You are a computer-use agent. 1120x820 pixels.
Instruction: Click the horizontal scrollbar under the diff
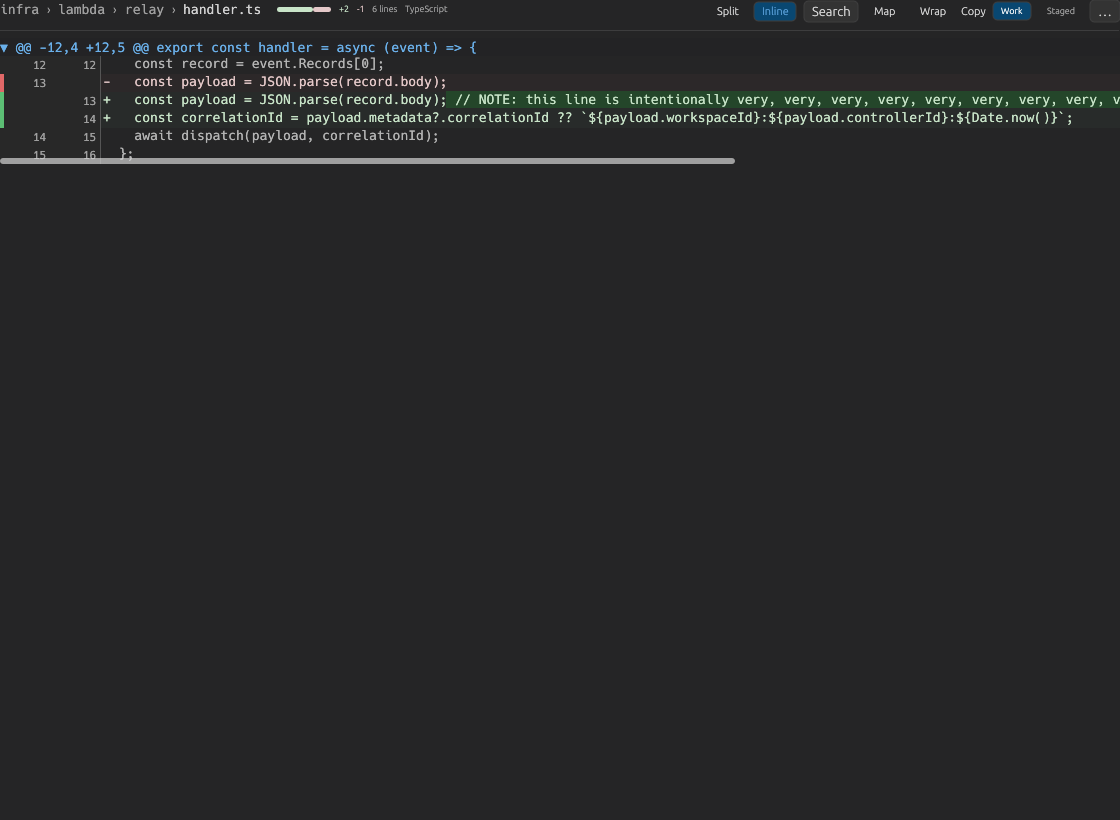(367, 161)
